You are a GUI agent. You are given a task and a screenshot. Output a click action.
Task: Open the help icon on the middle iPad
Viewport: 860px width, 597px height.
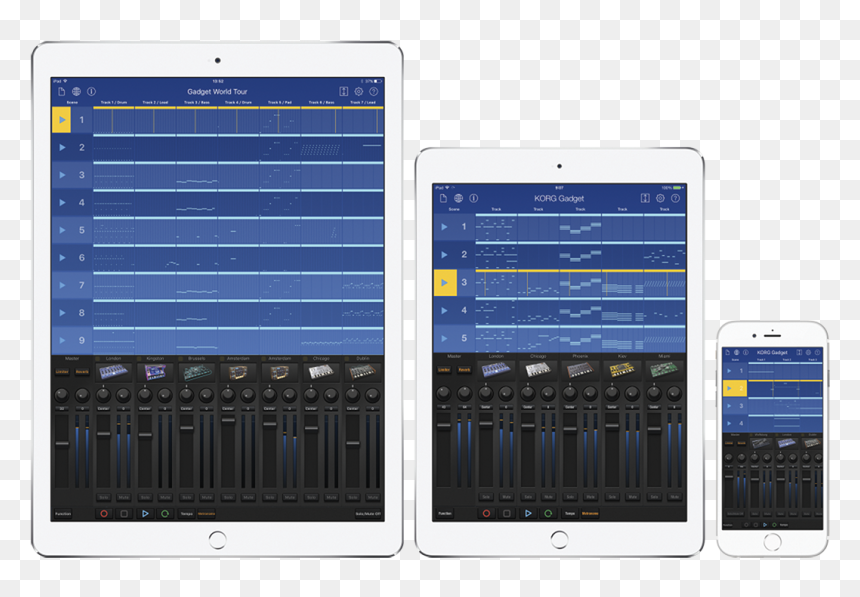(x=676, y=198)
